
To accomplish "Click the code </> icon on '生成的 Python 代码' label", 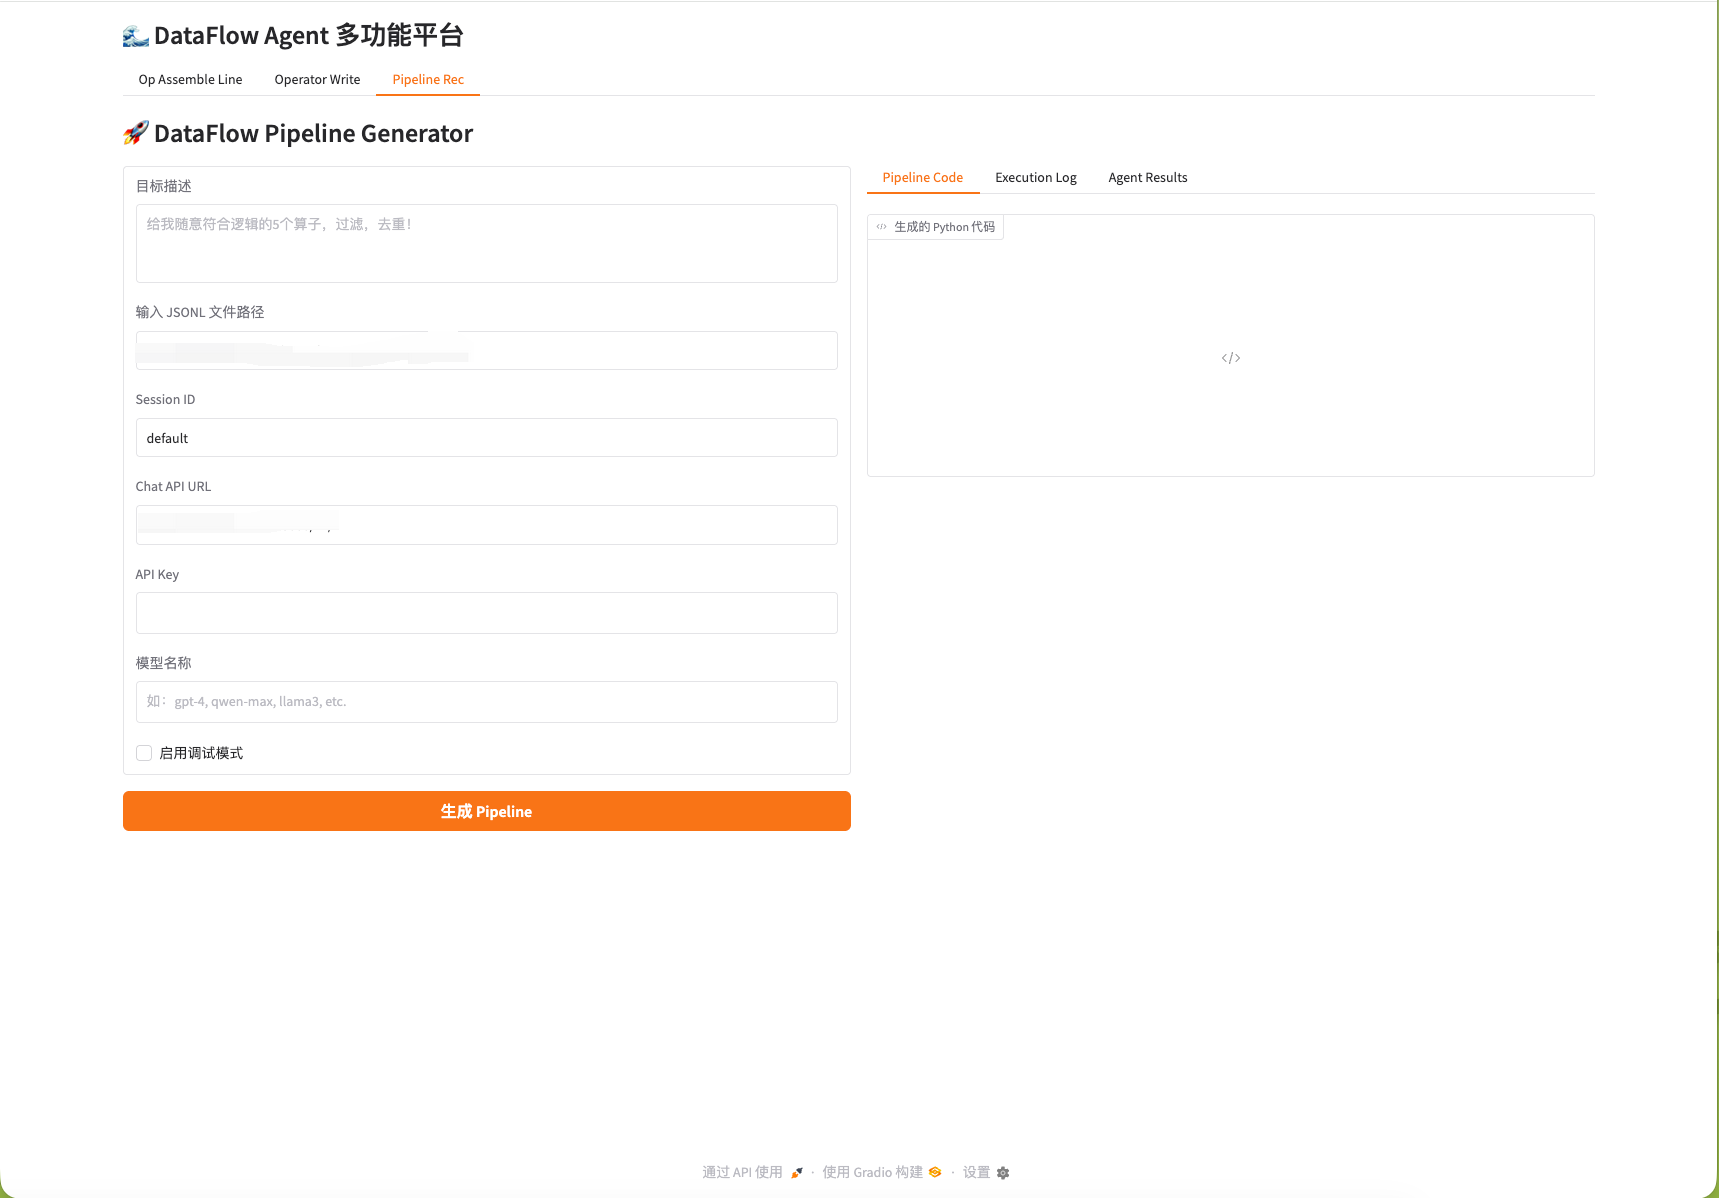I will point(882,227).
